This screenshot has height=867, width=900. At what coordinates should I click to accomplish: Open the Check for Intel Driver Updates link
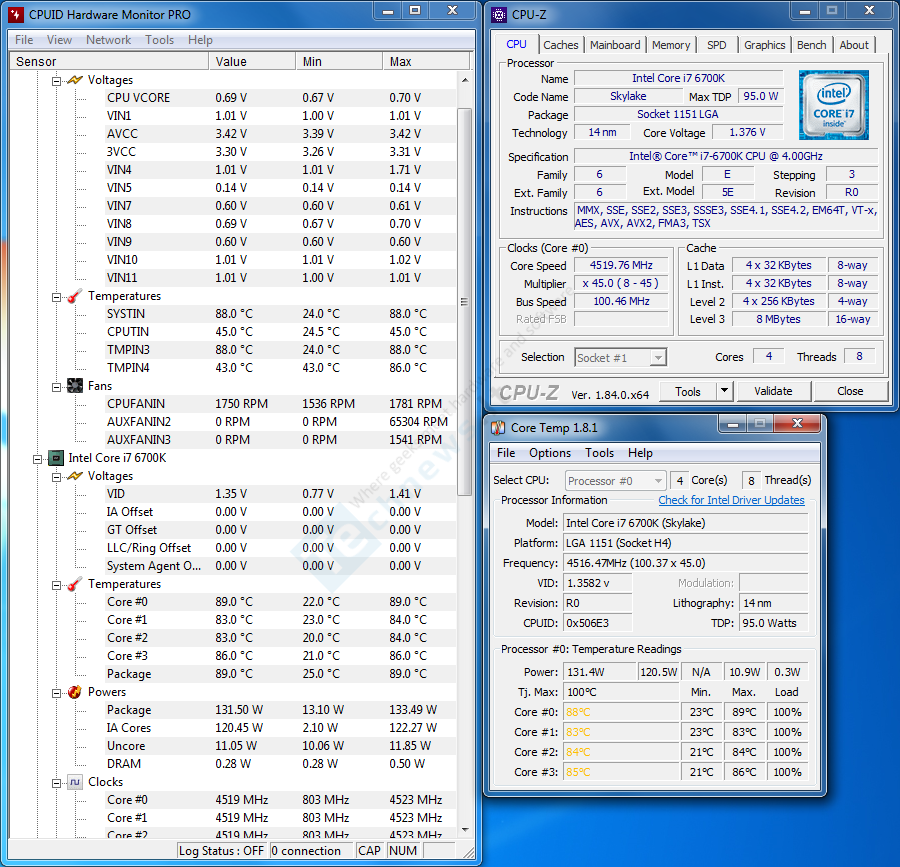click(x=731, y=500)
